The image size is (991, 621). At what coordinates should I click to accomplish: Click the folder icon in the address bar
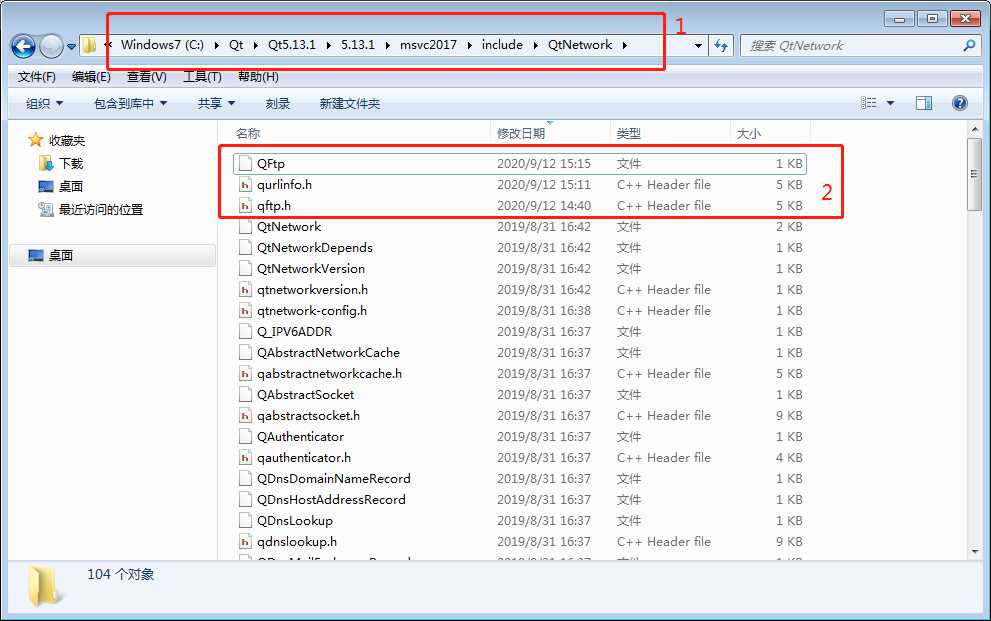[88, 45]
